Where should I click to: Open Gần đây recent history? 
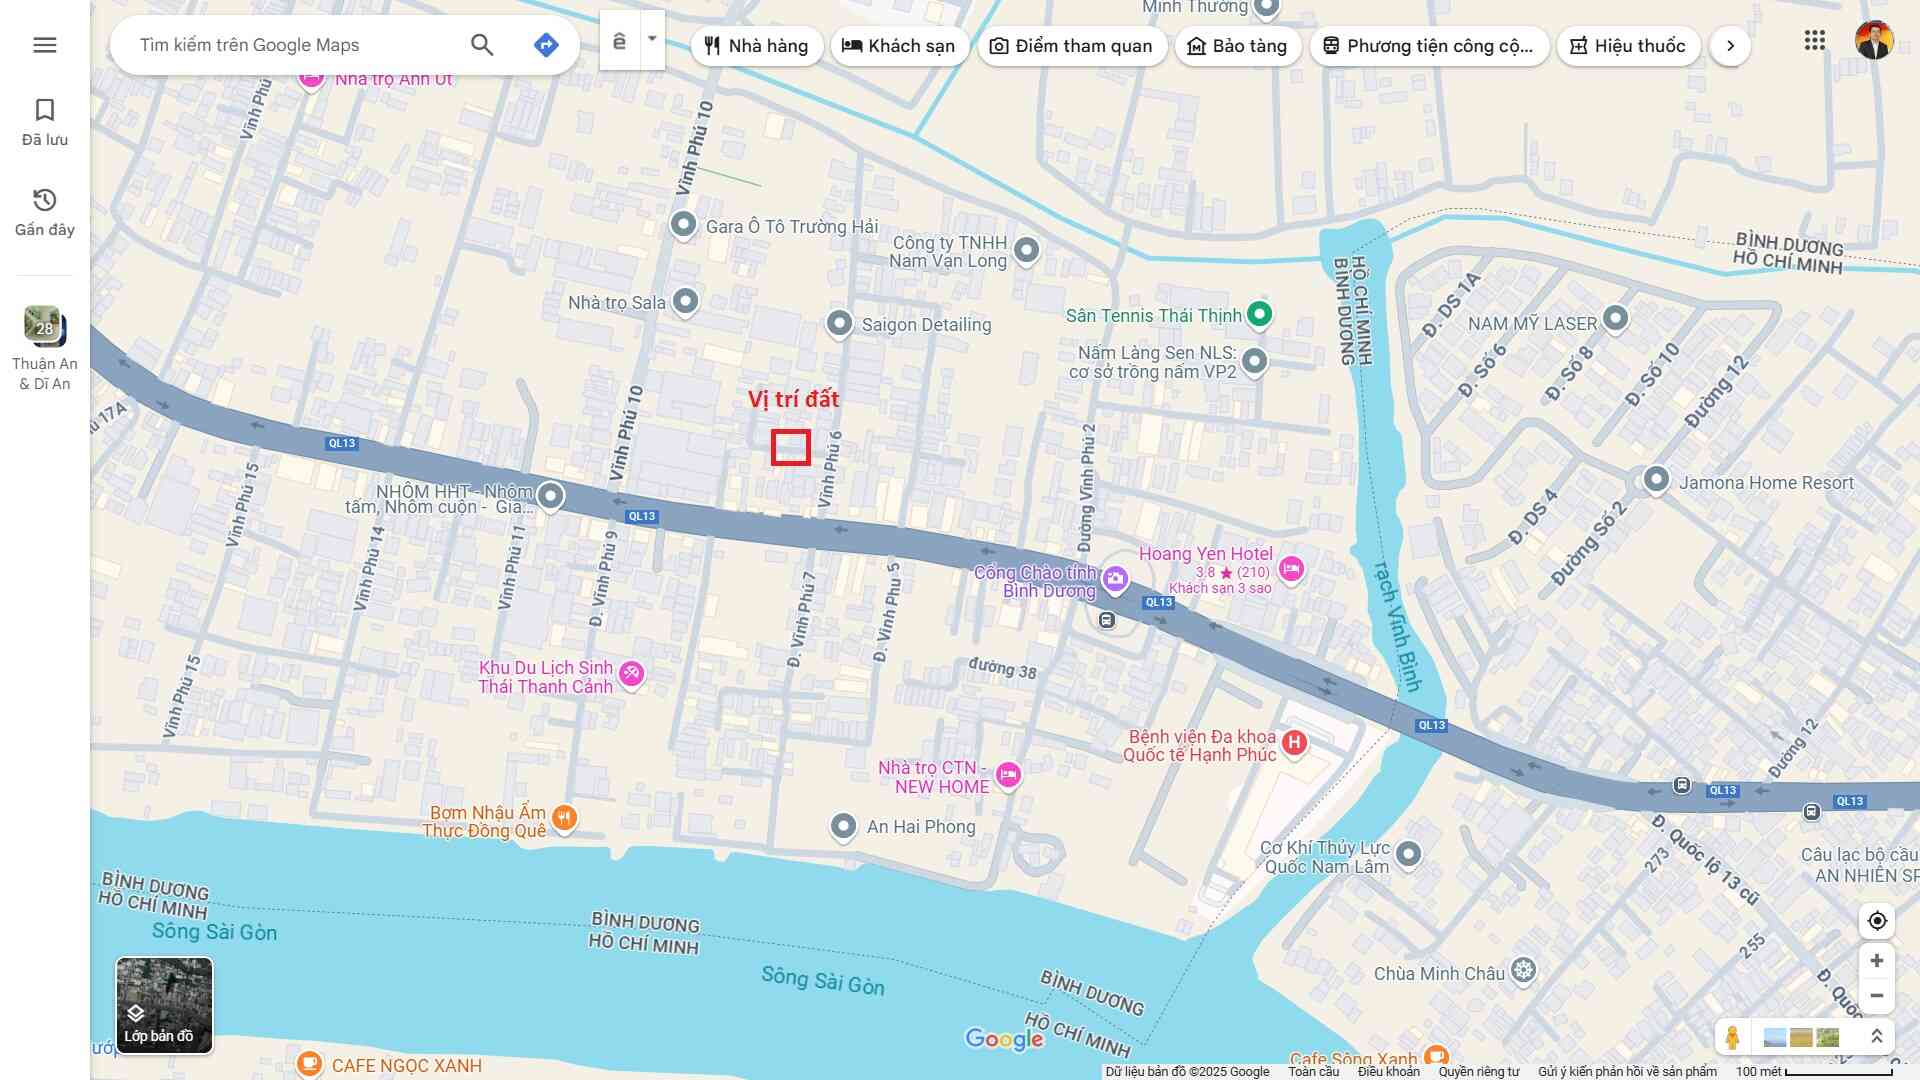[44, 212]
